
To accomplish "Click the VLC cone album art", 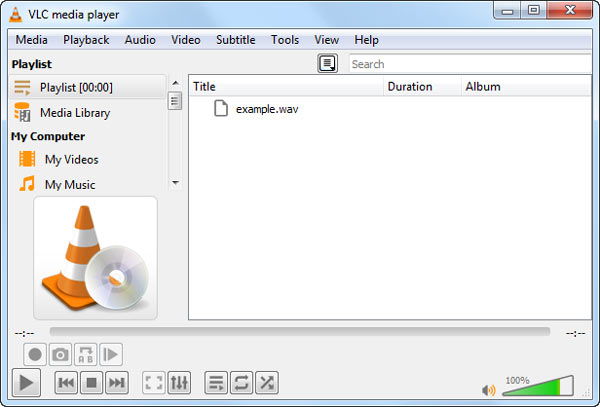I will coord(95,258).
